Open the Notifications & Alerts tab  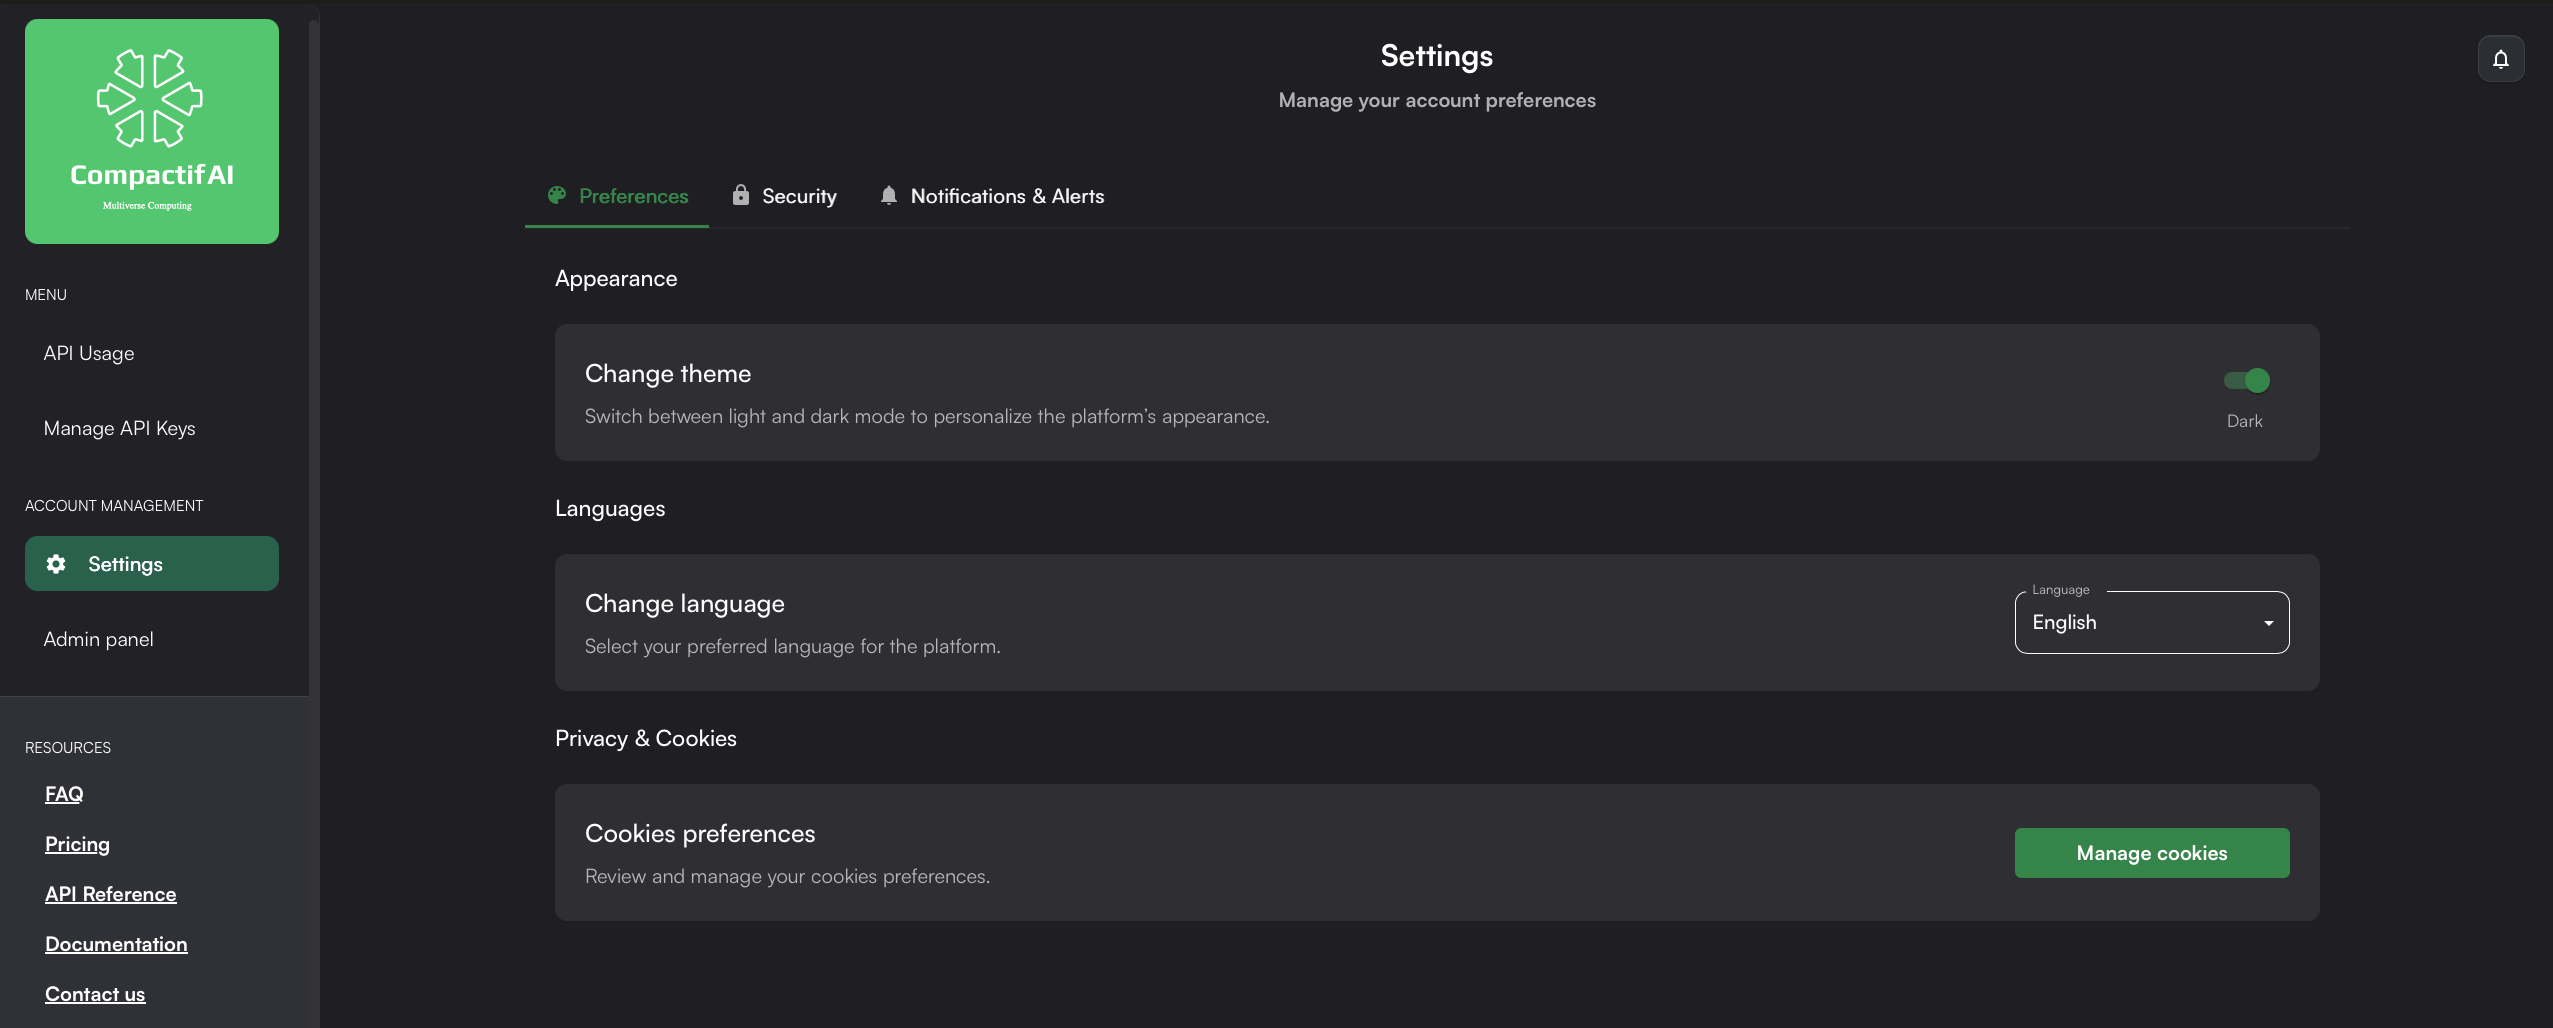992,196
